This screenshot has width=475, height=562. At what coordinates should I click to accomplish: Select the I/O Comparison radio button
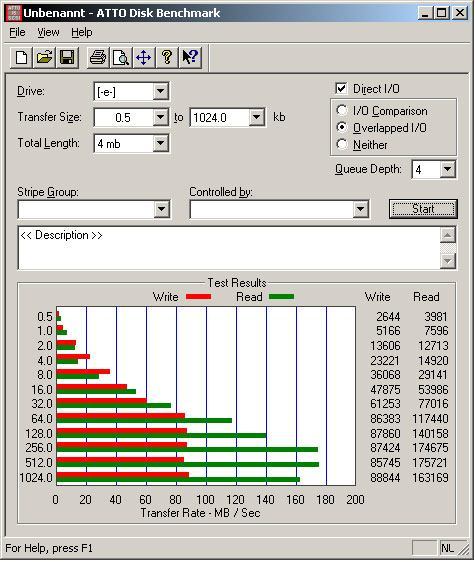342,110
